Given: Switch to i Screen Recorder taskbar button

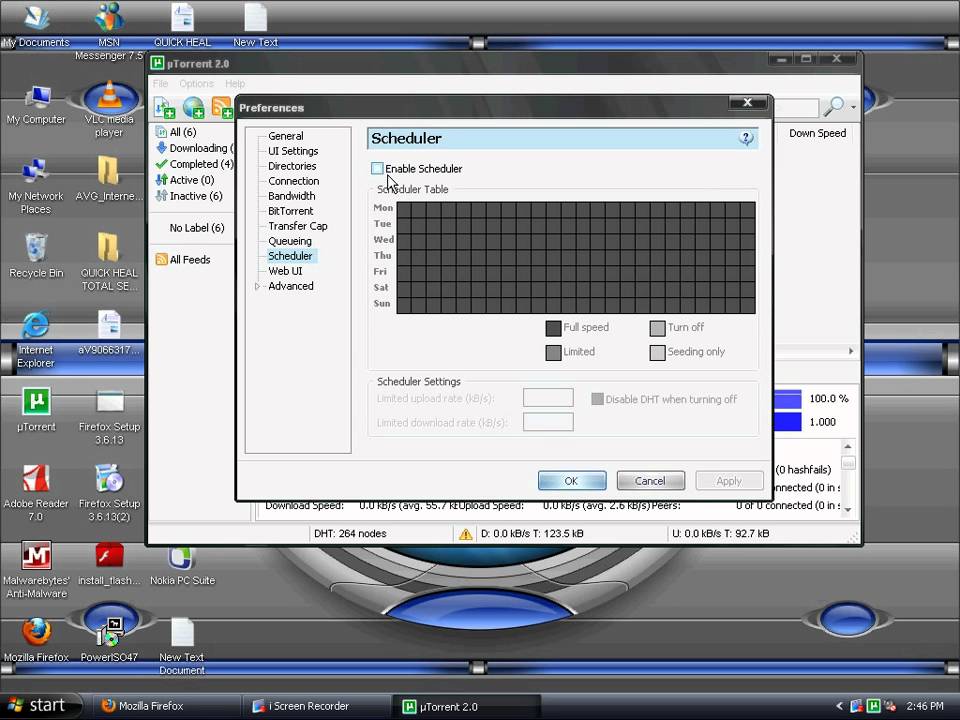Looking at the screenshot, I should point(317,706).
